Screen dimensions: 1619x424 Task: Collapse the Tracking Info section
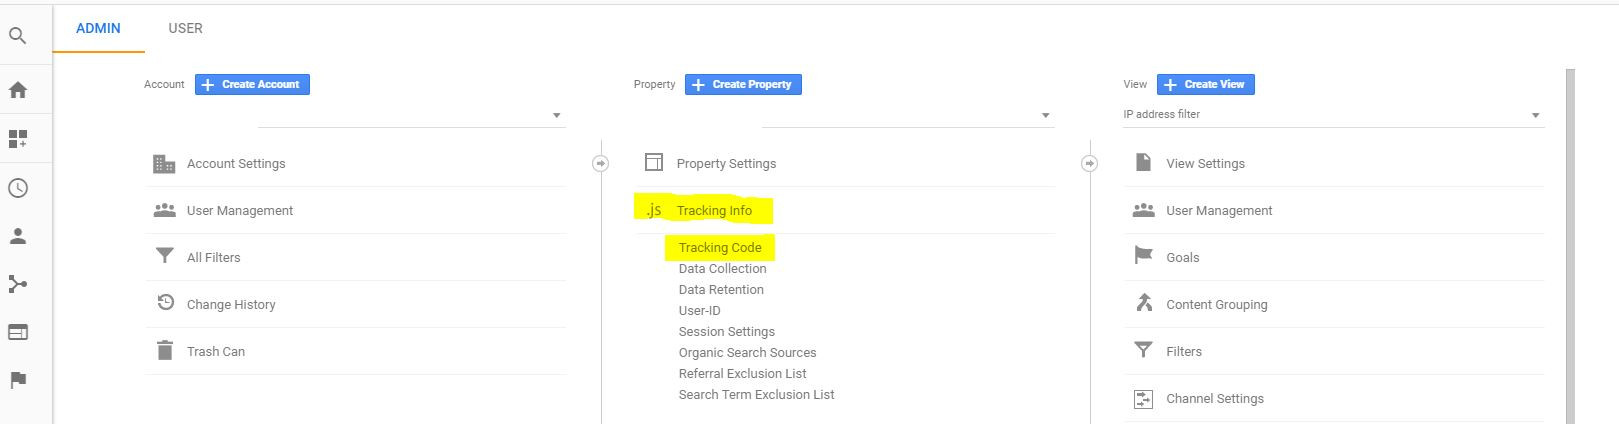(714, 210)
